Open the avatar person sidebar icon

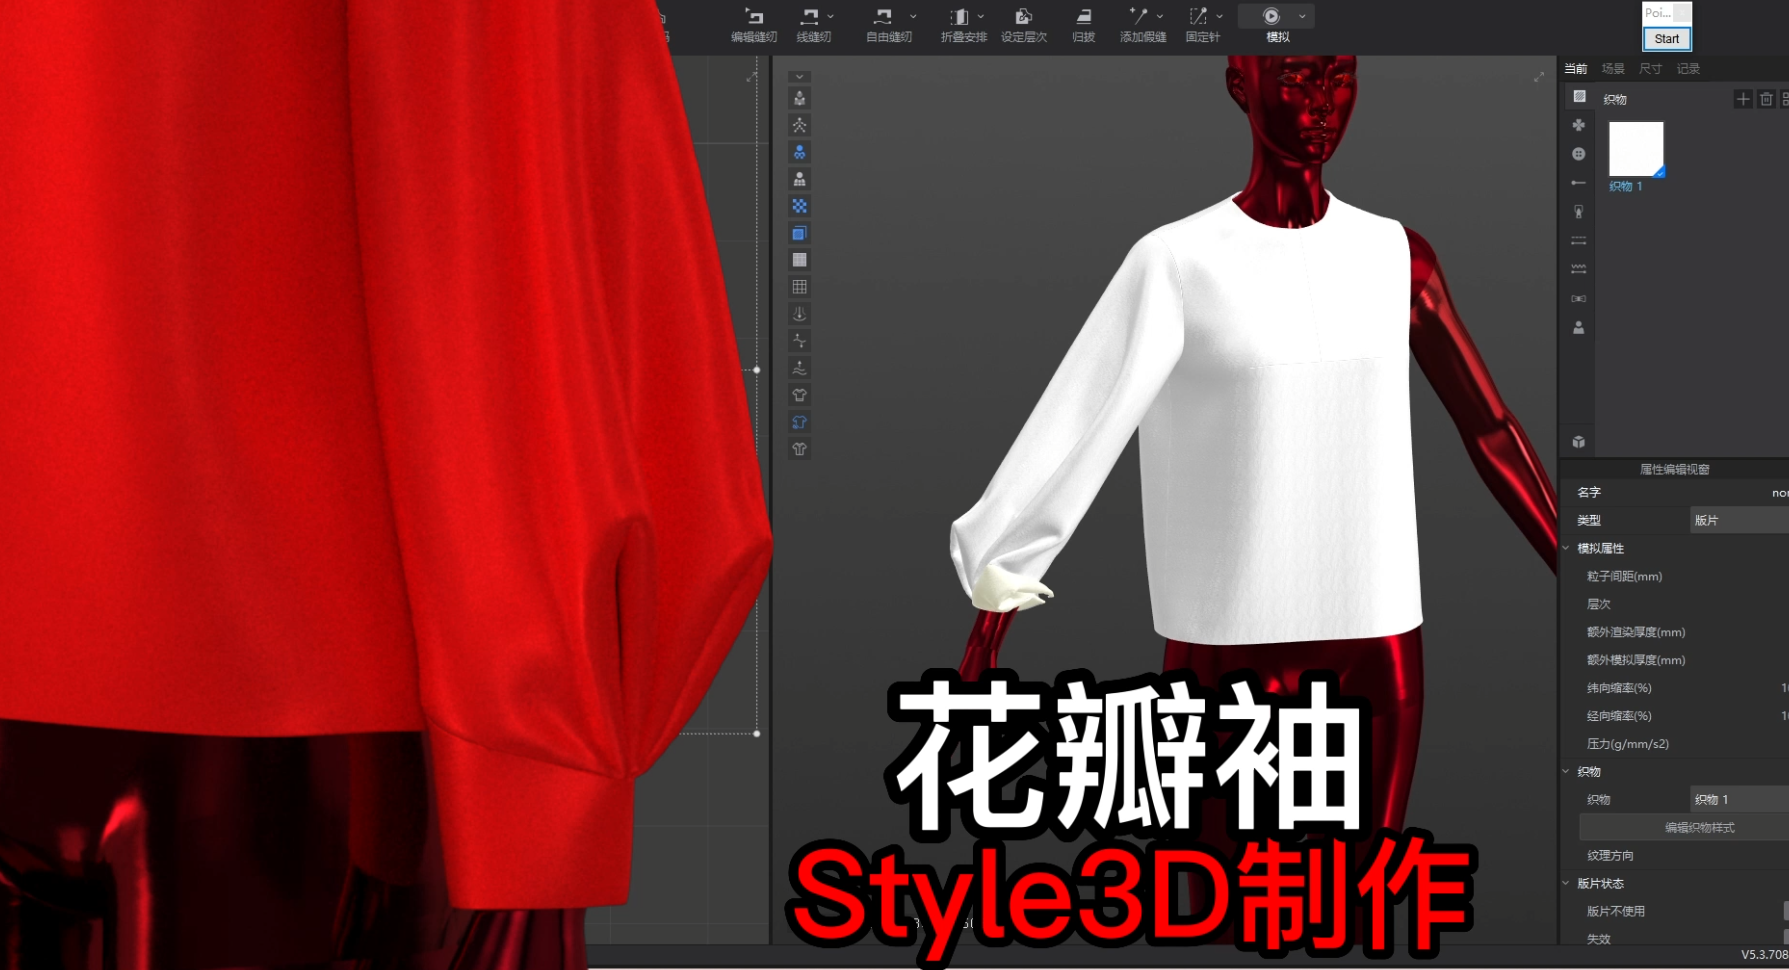coord(1579,328)
